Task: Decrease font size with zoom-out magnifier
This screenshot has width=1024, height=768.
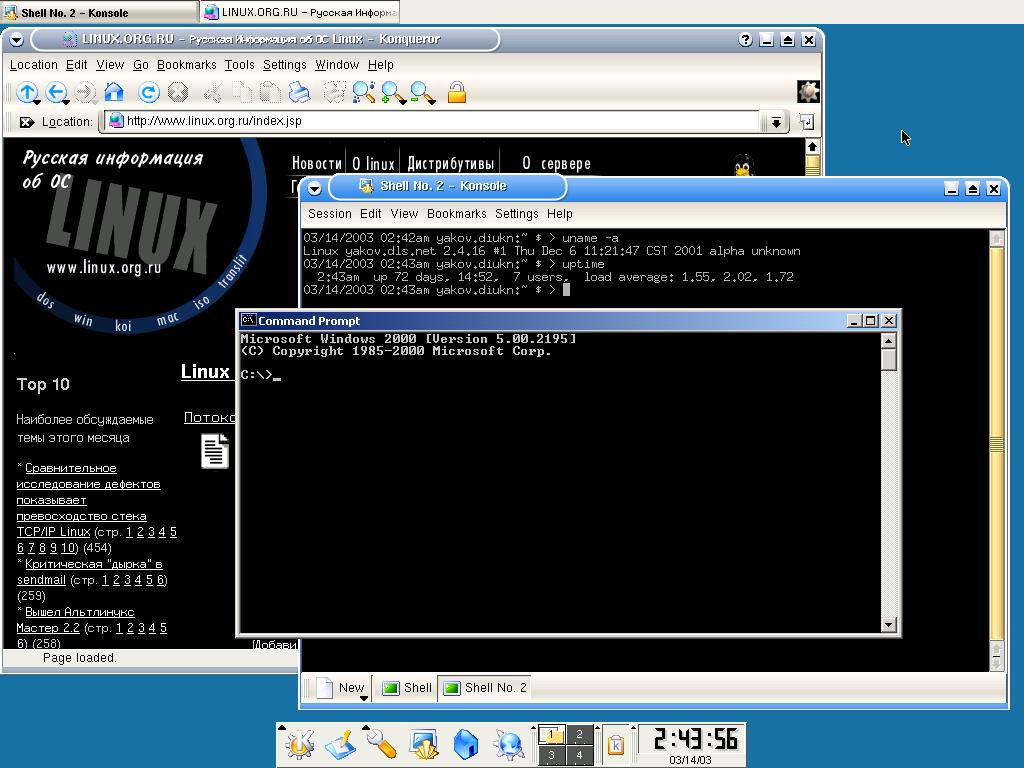Action: tap(422, 92)
